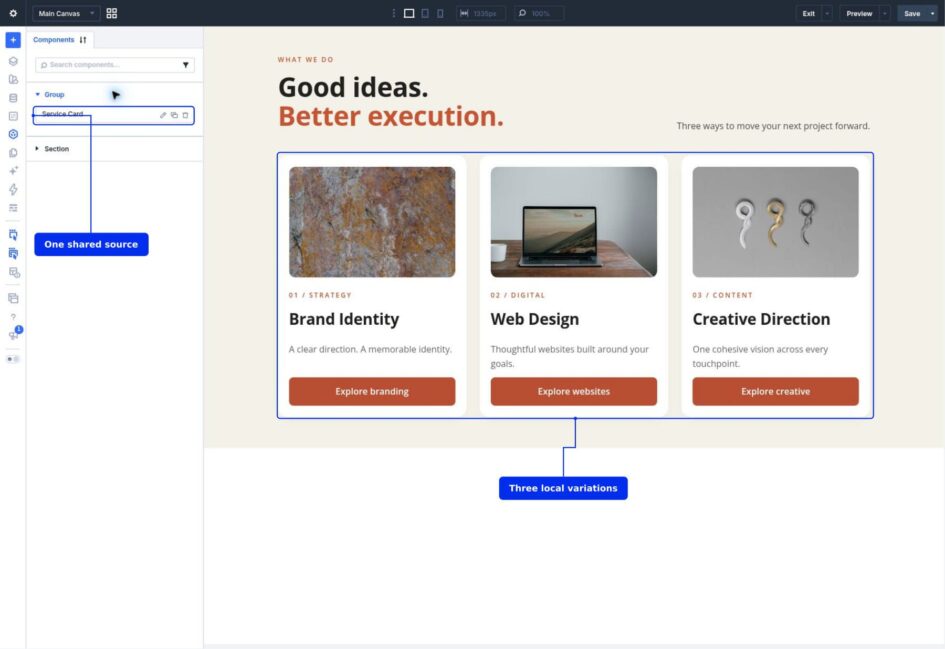The image size is (945, 649).
Task: Select the Creative Direction heading
Action: [x=761, y=319]
